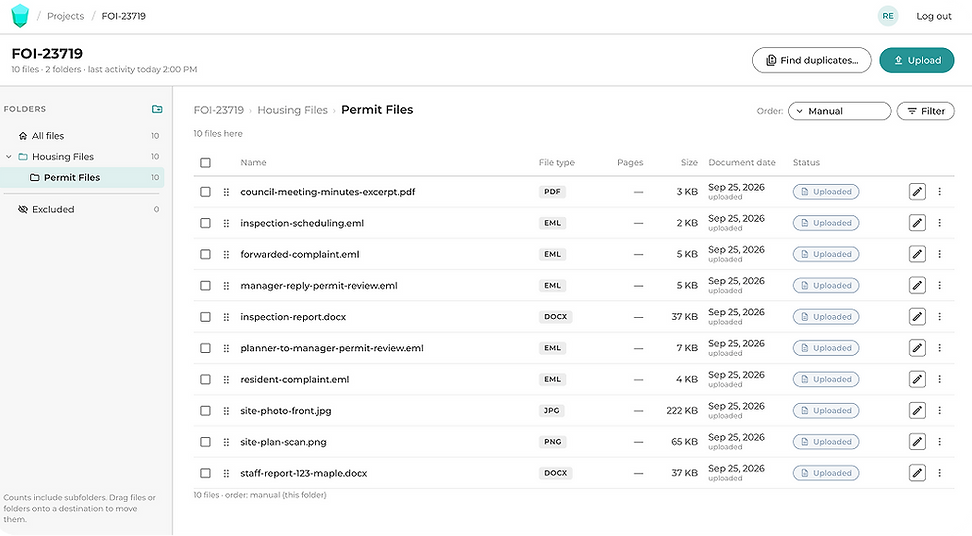Click the Document date column header
Viewport: 972px width, 536px height.
(742, 162)
